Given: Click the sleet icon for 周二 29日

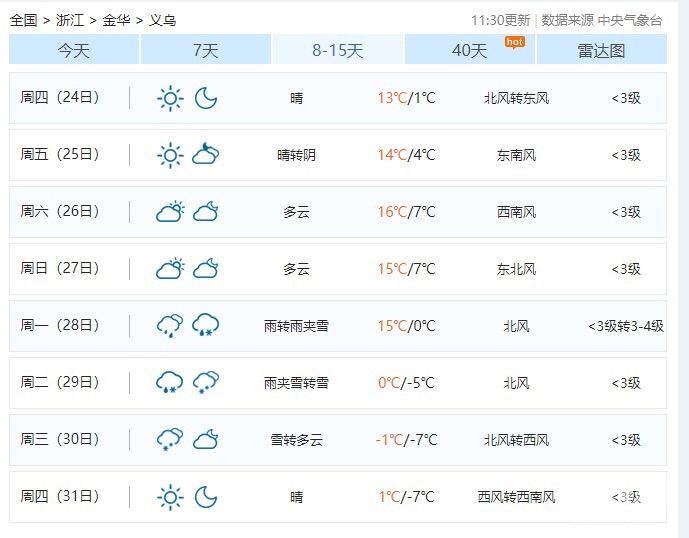Looking at the screenshot, I should coord(171,383).
